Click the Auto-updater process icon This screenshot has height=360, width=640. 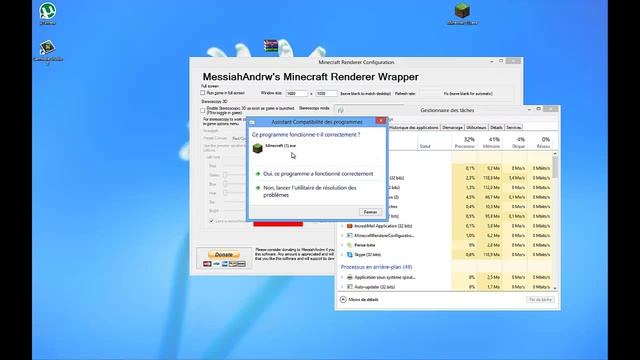pyautogui.click(x=349, y=287)
